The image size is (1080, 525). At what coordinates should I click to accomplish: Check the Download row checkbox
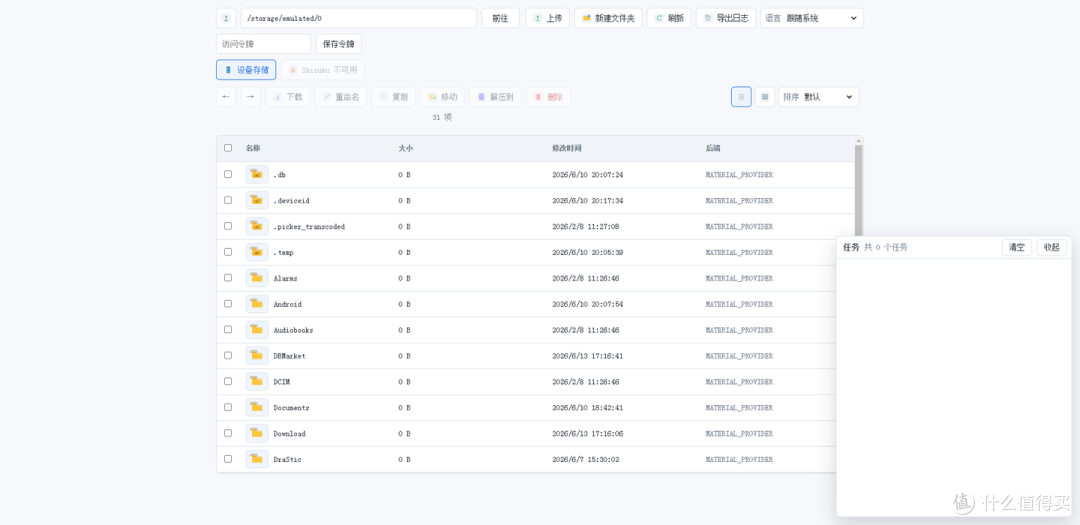coord(228,433)
